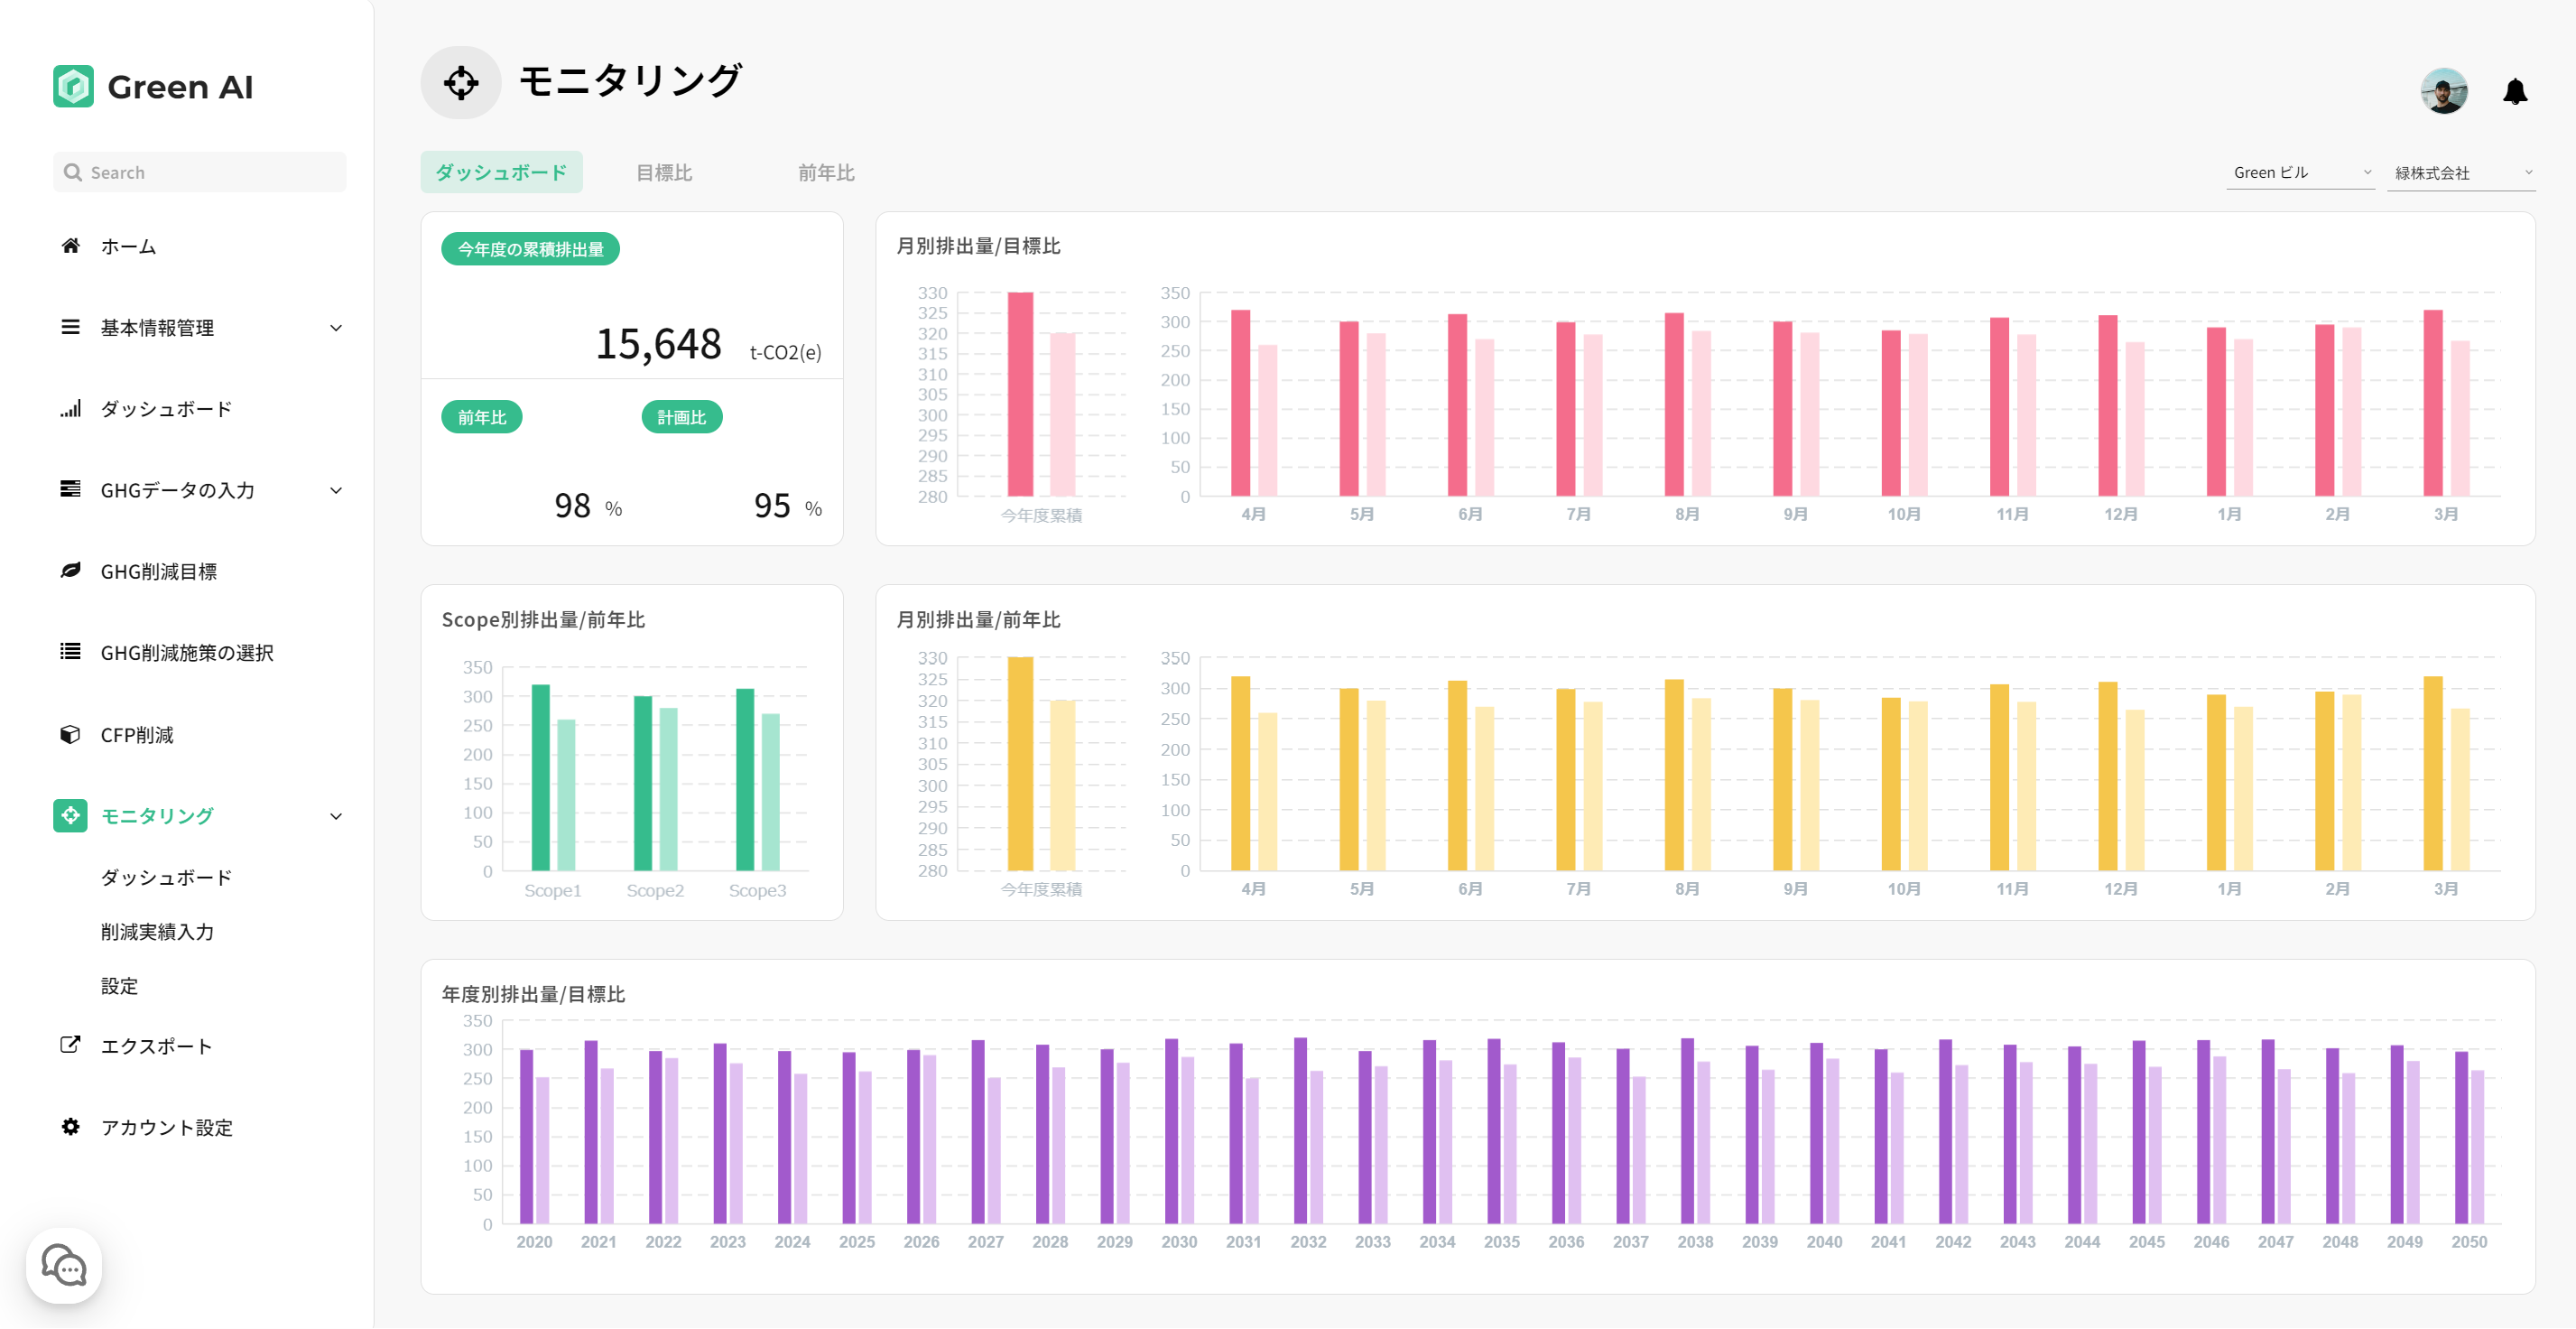Expand the 基本情報管理 menu chevron
Viewport: 2576px width, 1329px height.
click(x=336, y=328)
